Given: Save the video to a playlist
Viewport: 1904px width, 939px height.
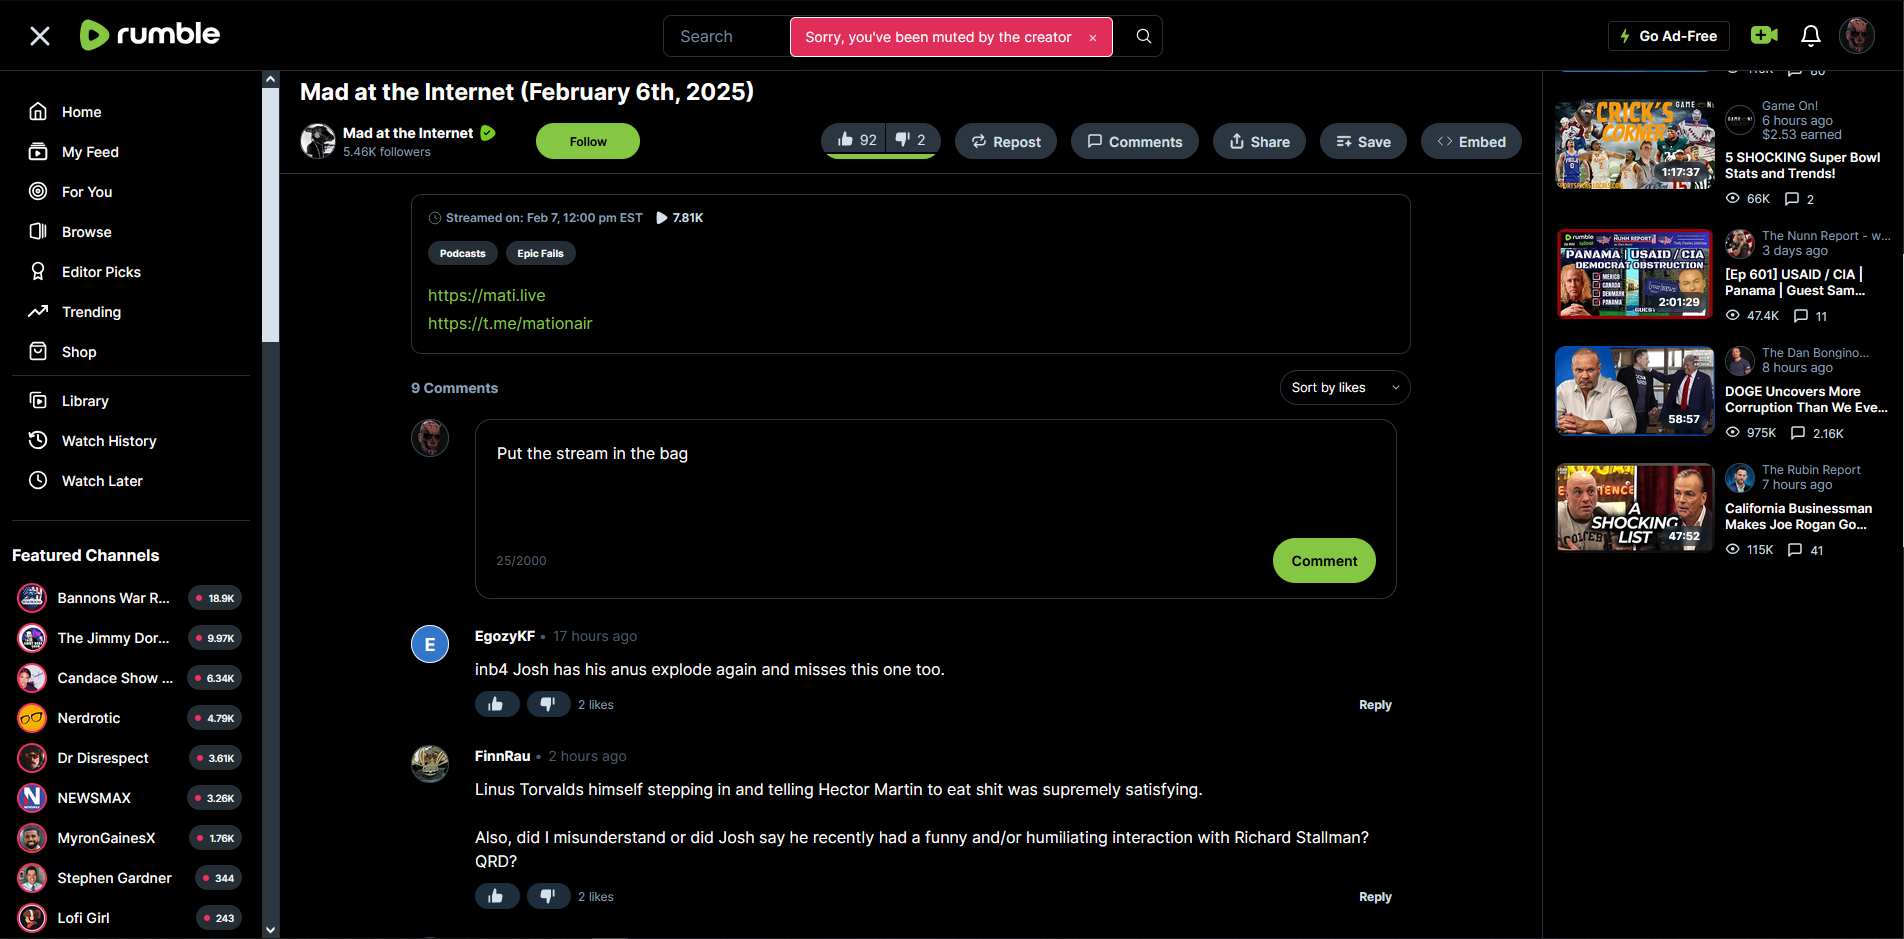Looking at the screenshot, I should click(1363, 142).
